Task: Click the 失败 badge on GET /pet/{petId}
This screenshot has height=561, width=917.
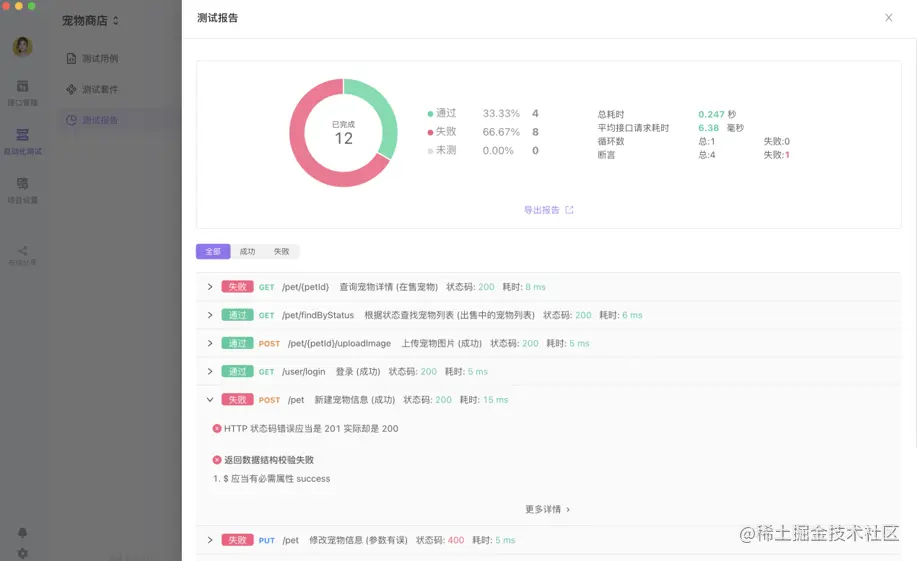Action: click(x=237, y=287)
